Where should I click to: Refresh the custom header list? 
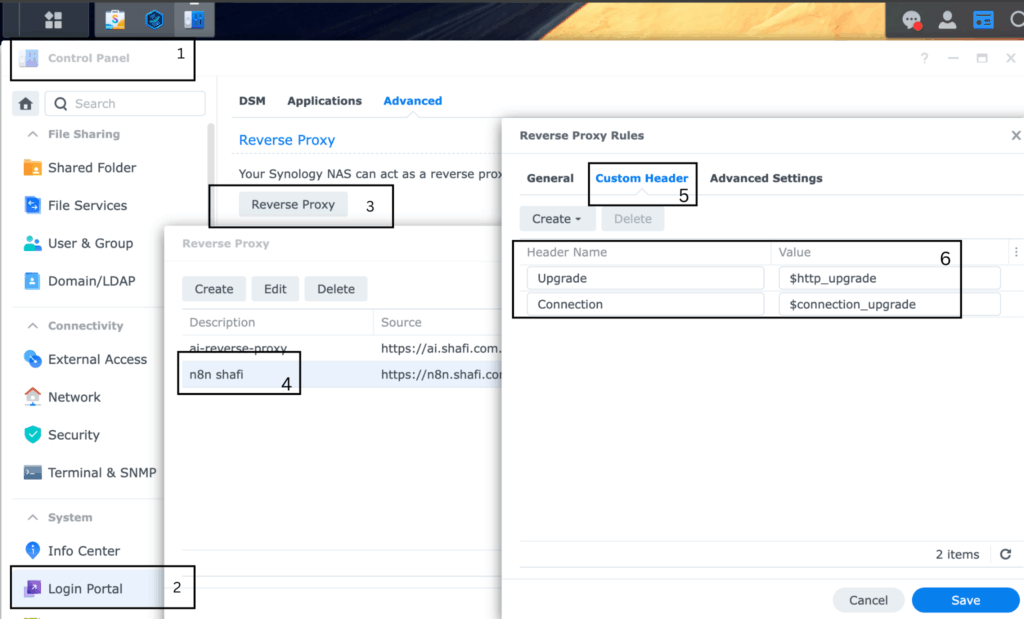click(x=1005, y=554)
